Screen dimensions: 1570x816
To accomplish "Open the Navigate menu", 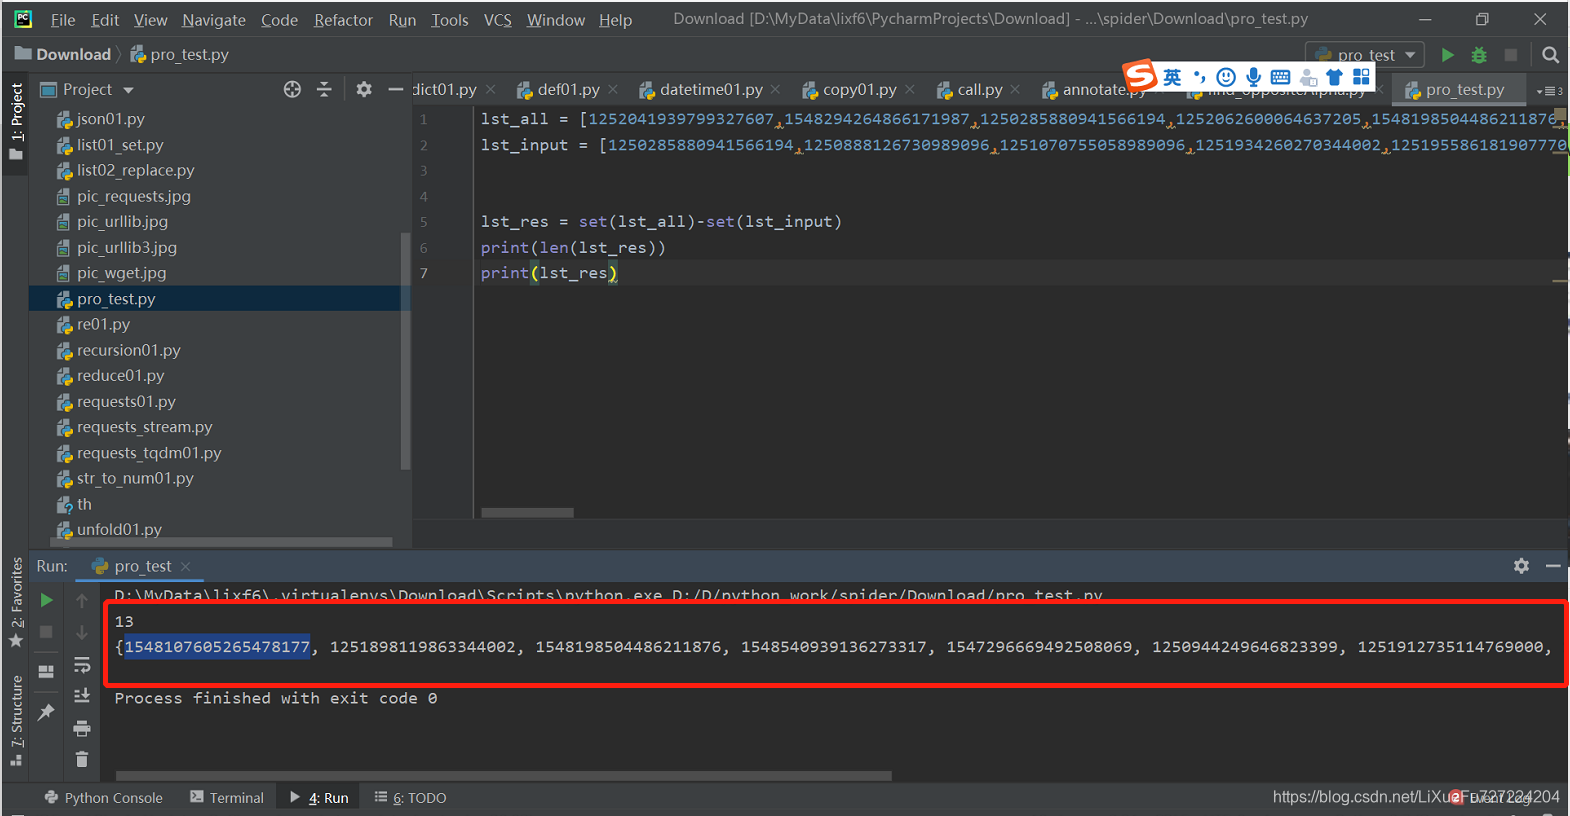I will coord(214,20).
